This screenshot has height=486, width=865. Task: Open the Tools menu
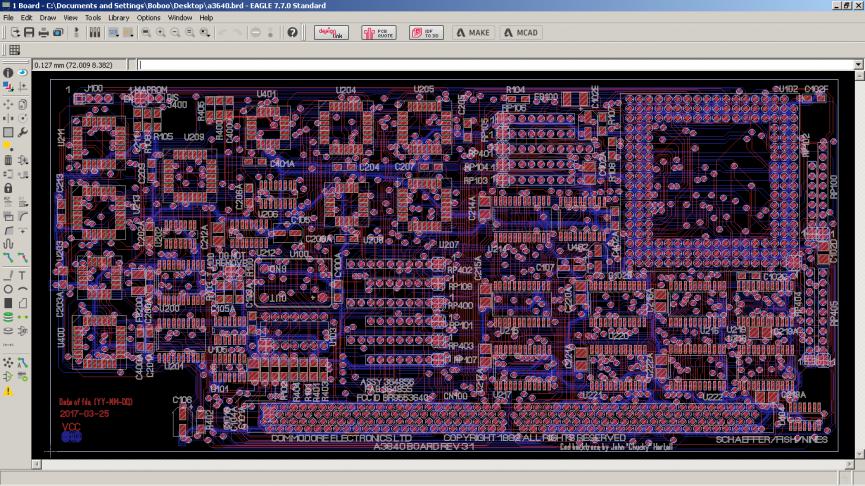[x=93, y=18]
